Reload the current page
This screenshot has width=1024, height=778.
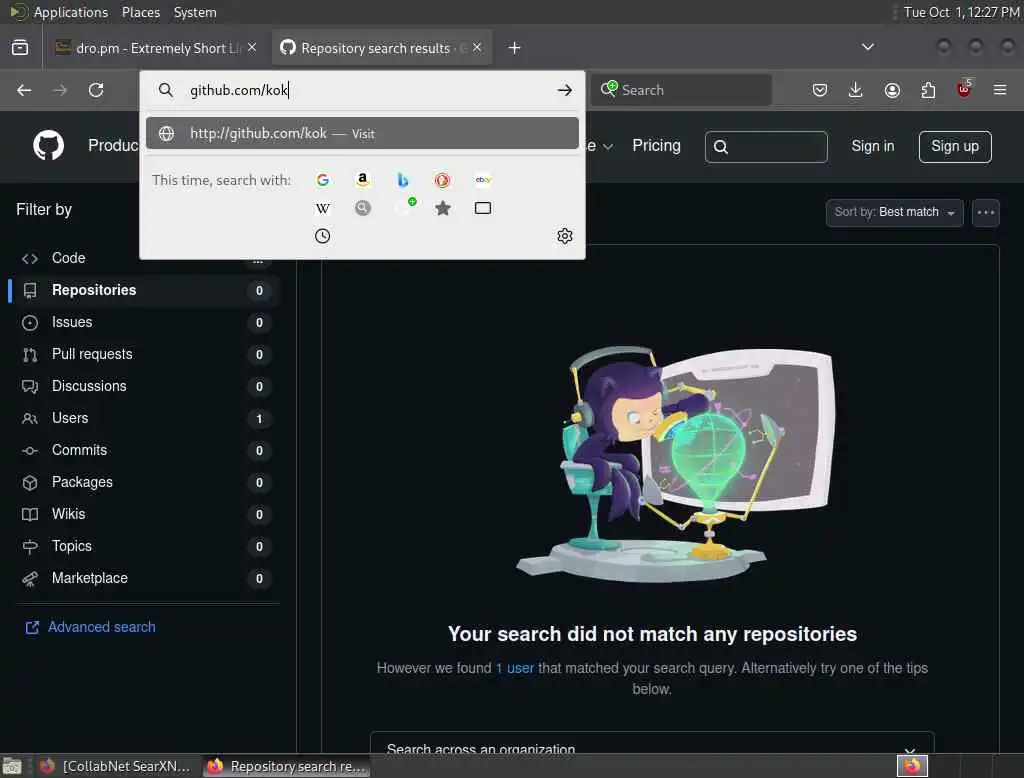point(96,90)
